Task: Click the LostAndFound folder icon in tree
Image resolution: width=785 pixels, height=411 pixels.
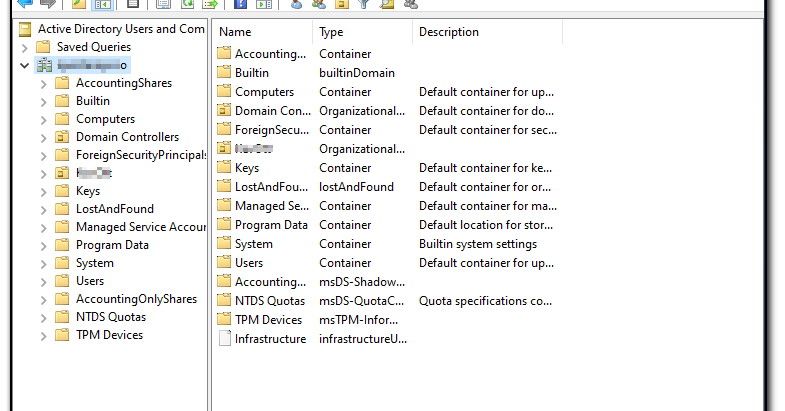Action: (x=62, y=209)
